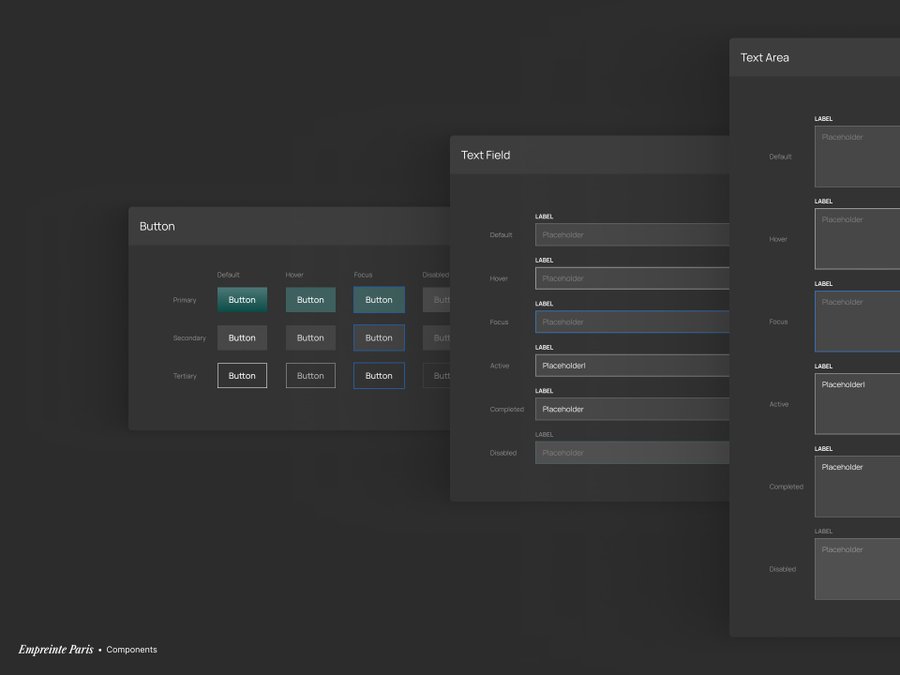
Task: Click the Active state text field
Action: [x=632, y=366]
